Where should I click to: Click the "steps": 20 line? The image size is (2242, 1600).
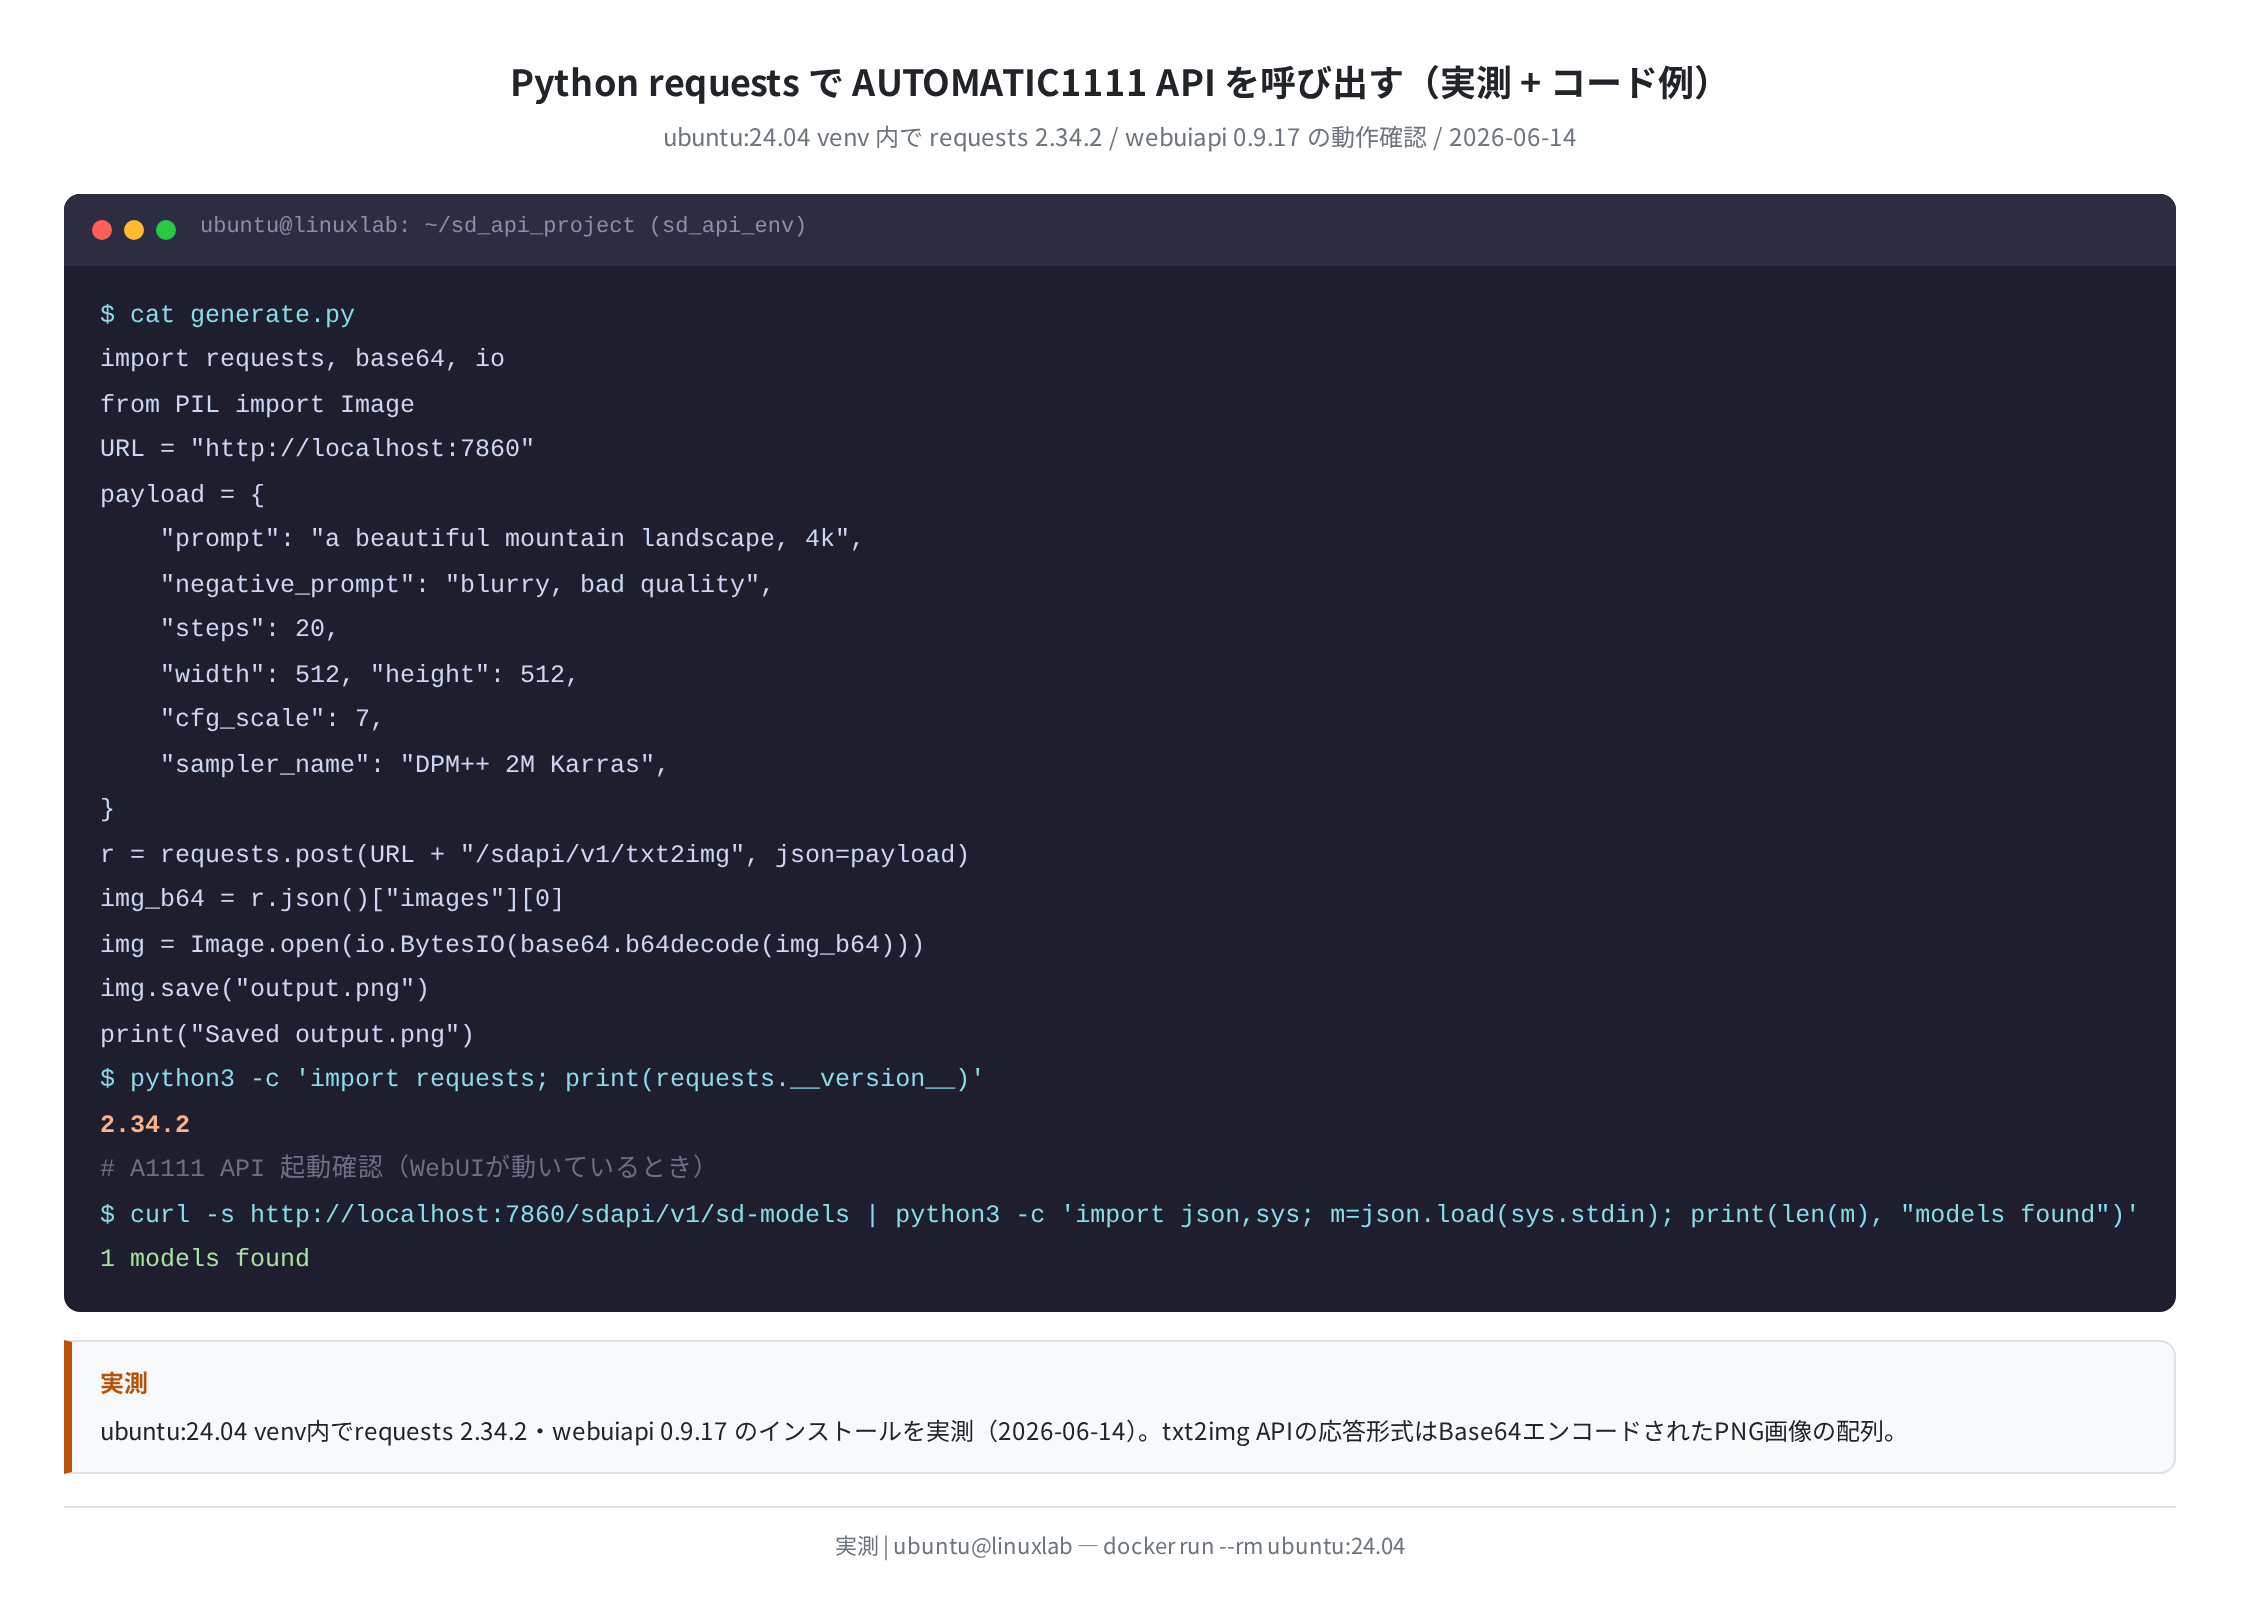[249, 629]
